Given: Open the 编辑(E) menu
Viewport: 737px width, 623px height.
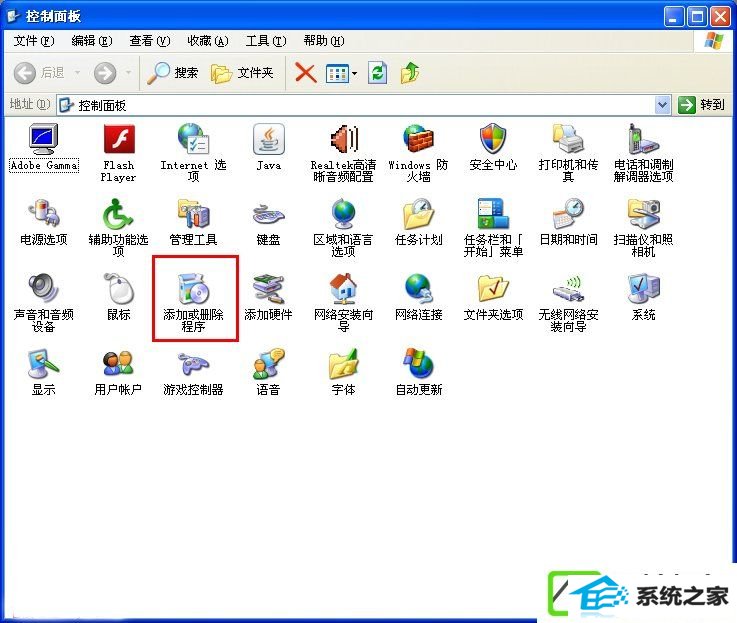Looking at the screenshot, I should [x=92, y=41].
